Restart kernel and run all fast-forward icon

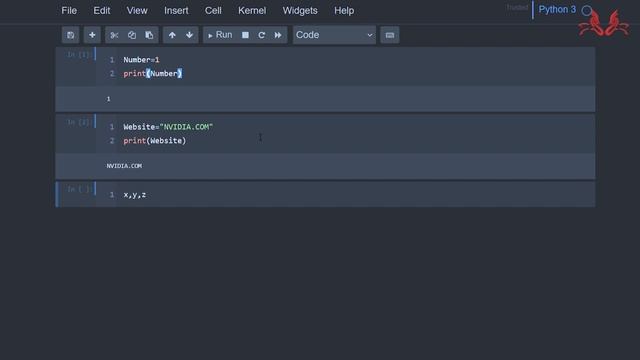278,35
